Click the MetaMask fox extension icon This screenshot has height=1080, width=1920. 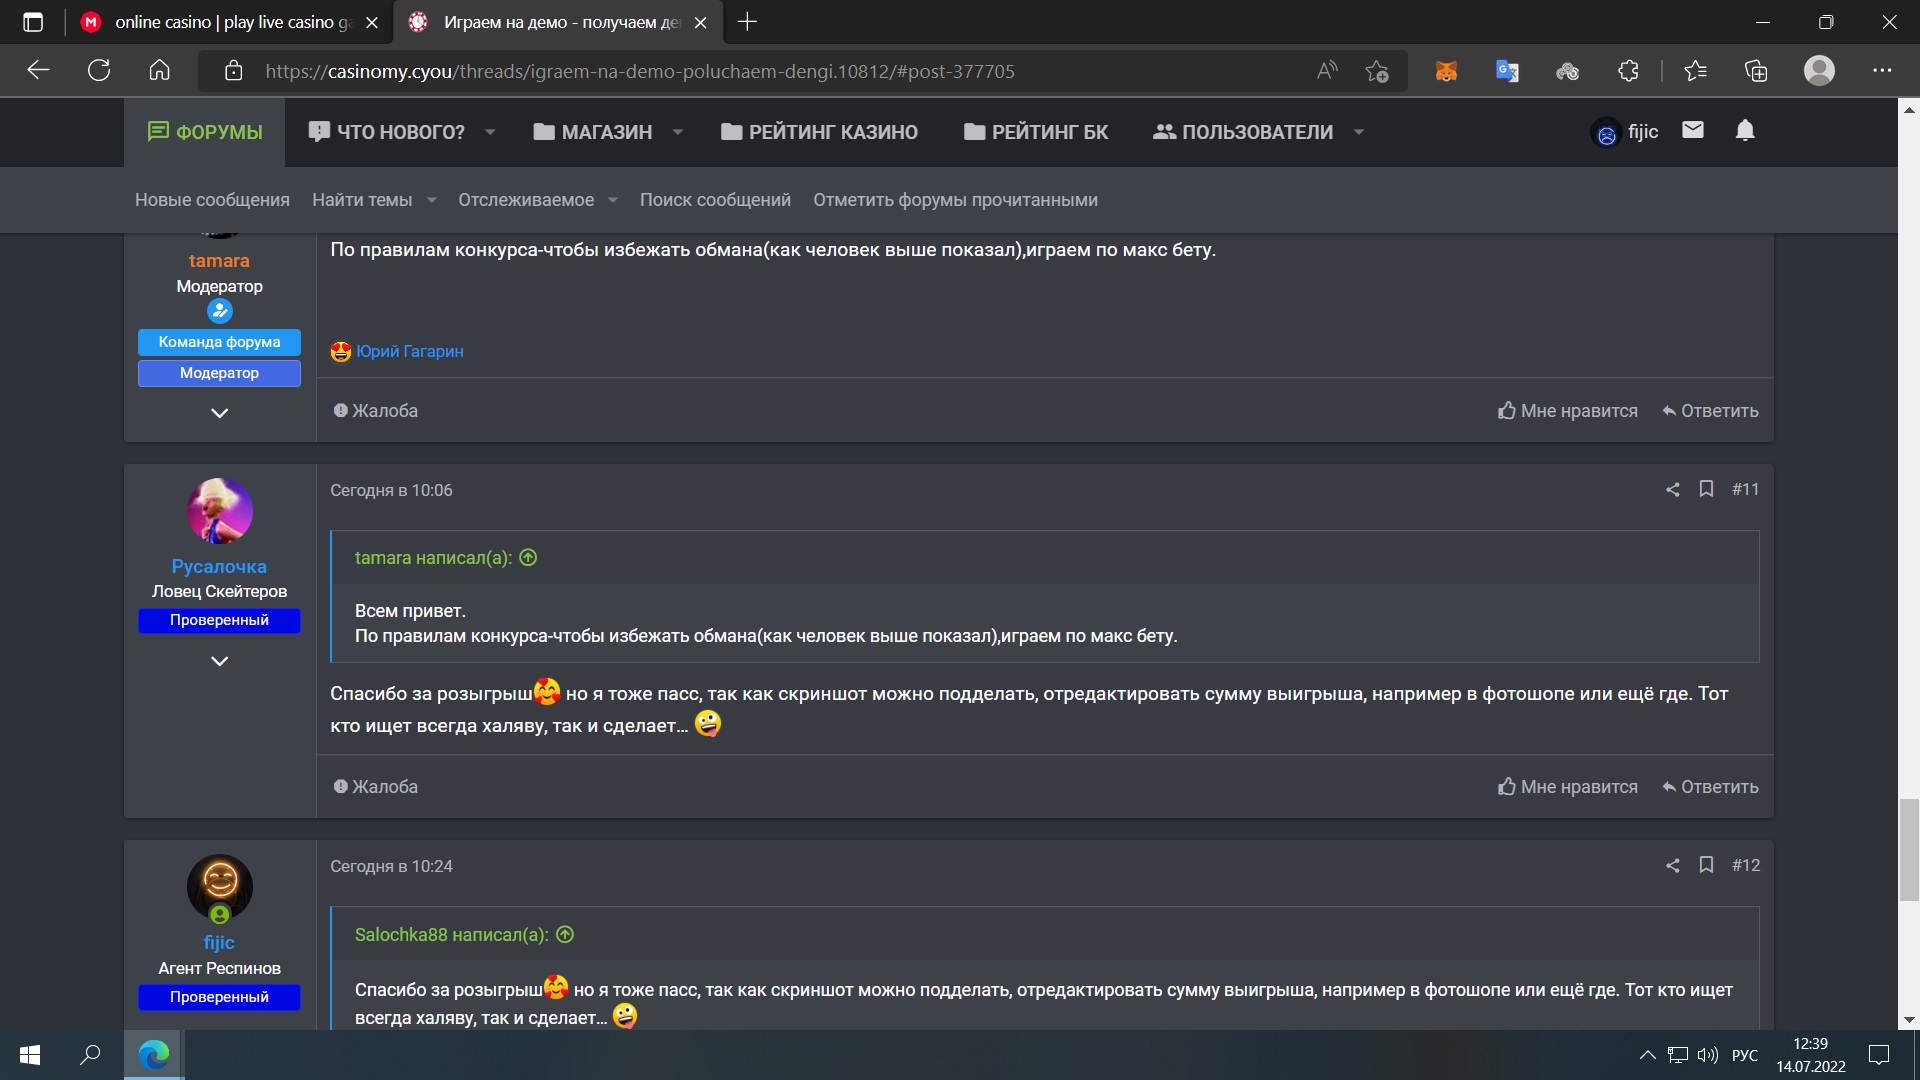click(1446, 71)
